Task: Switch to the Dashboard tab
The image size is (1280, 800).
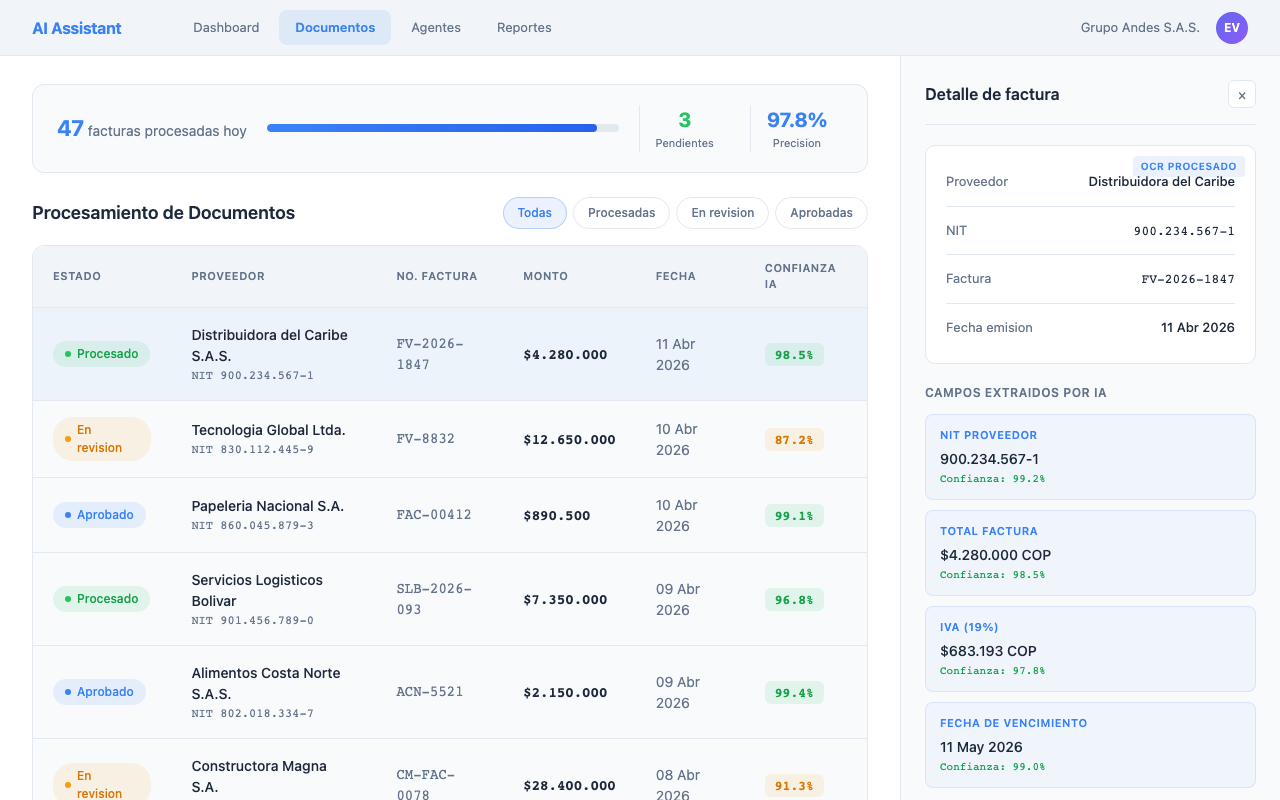Action: [226, 27]
